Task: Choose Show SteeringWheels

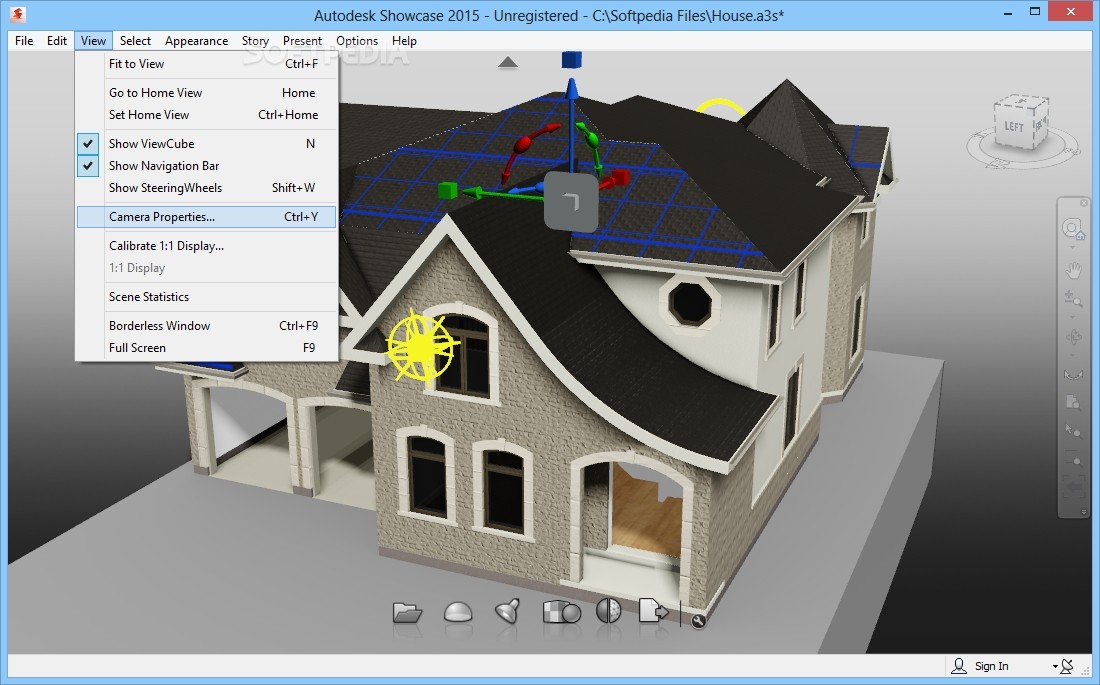Action: pos(206,187)
